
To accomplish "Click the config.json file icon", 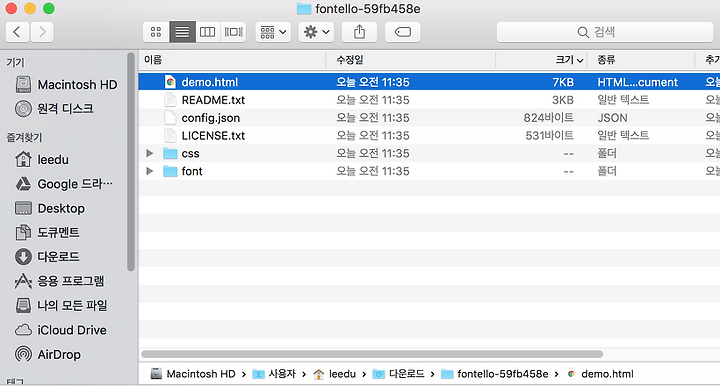I will pyautogui.click(x=170, y=117).
